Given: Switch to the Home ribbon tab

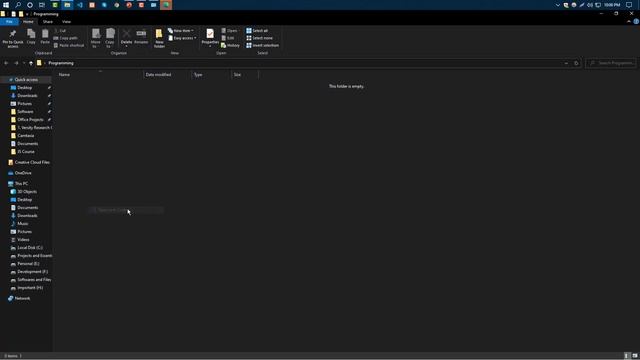Looking at the screenshot, I should 28,22.
